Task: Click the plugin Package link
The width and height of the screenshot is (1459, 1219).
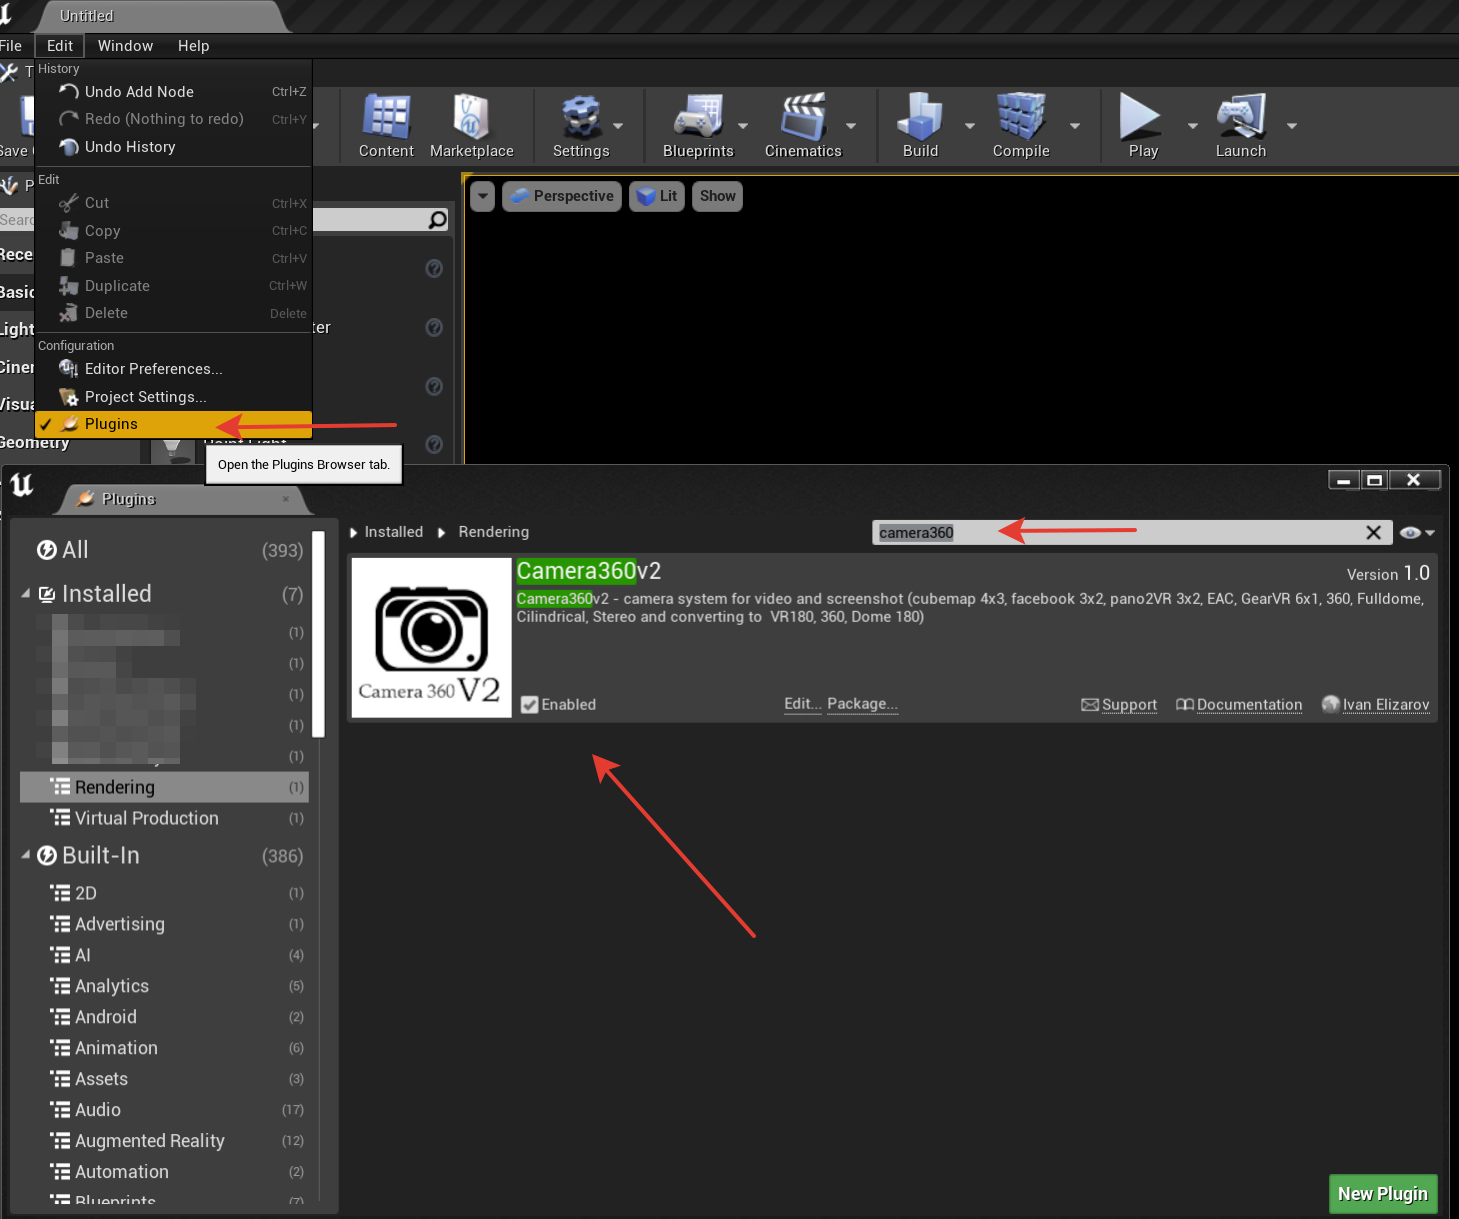Action: 862,704
